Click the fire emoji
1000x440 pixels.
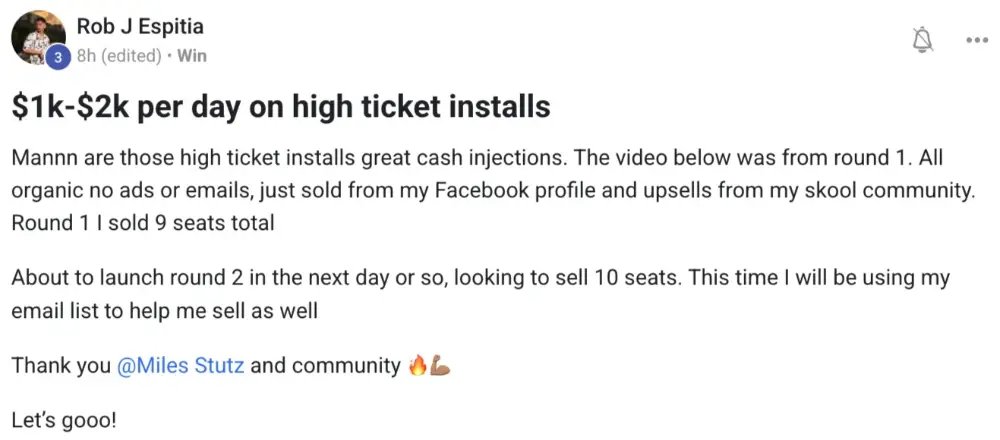coord(418,365)
